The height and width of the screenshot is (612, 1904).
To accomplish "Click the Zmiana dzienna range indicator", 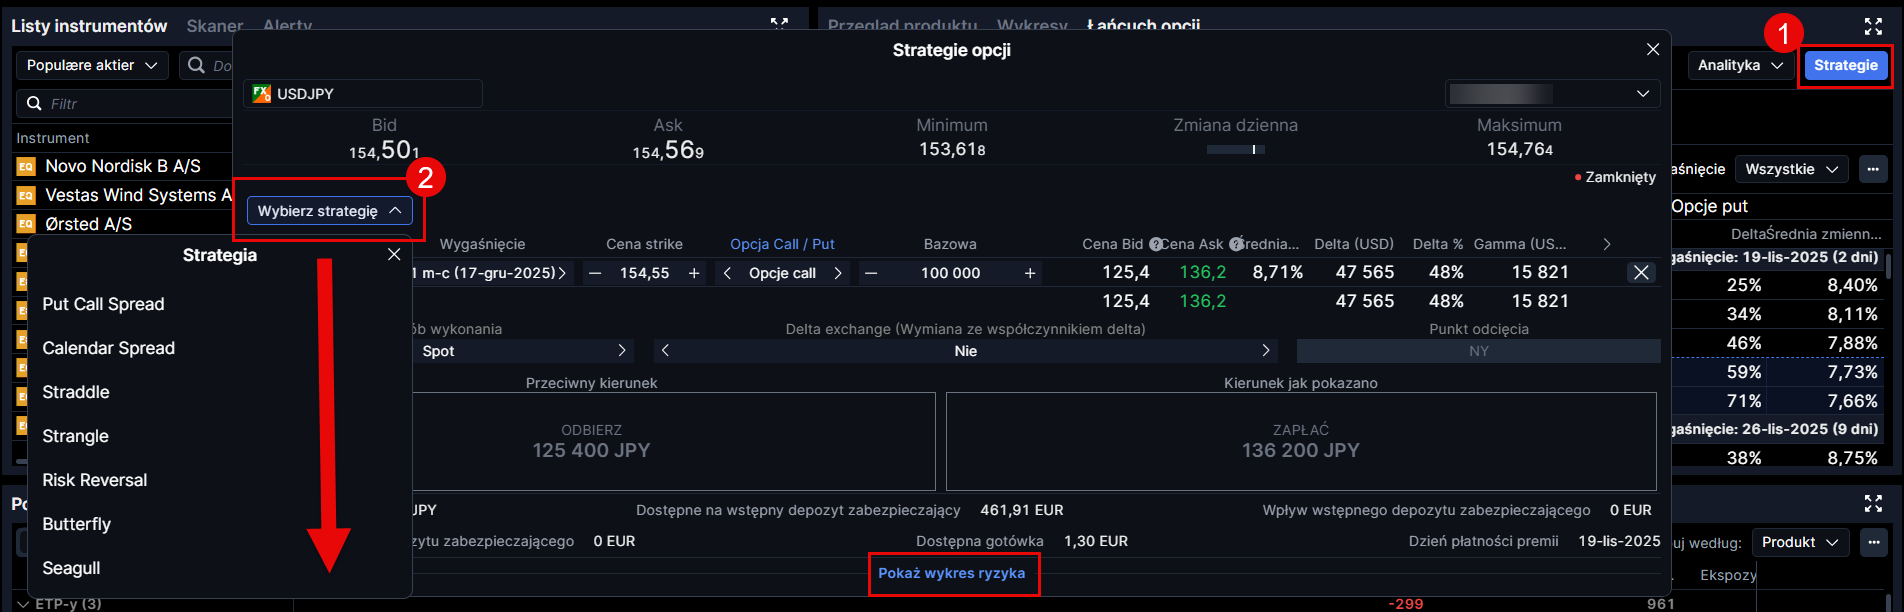I will pos(1235,149).
